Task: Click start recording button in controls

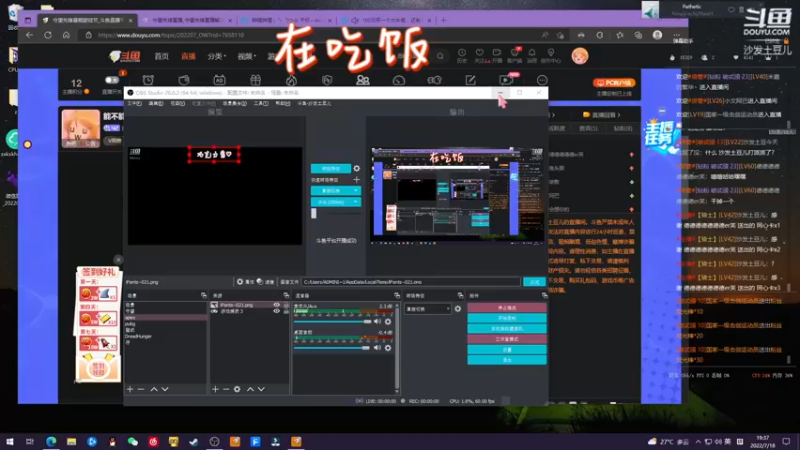Action: pyautogui.click(x=507, y=318)
